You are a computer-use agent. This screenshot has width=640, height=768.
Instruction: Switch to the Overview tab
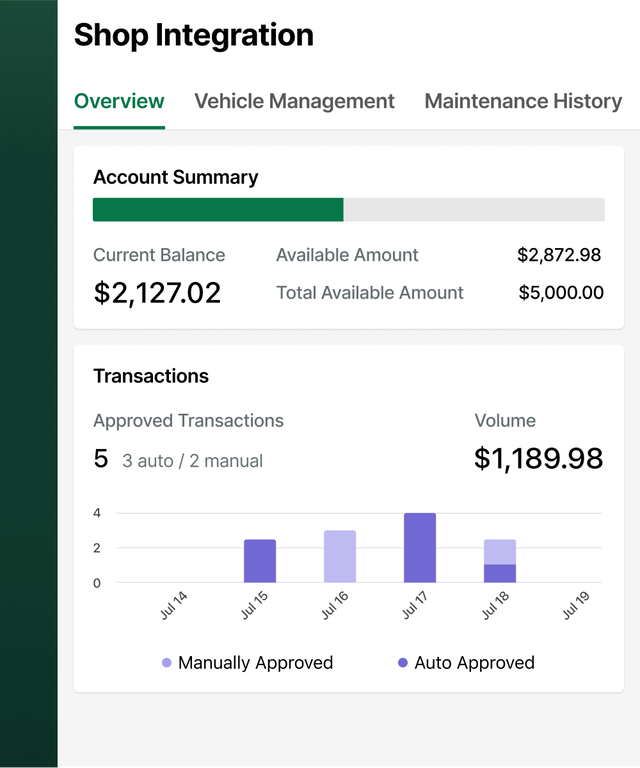click(x=119, y=101)
